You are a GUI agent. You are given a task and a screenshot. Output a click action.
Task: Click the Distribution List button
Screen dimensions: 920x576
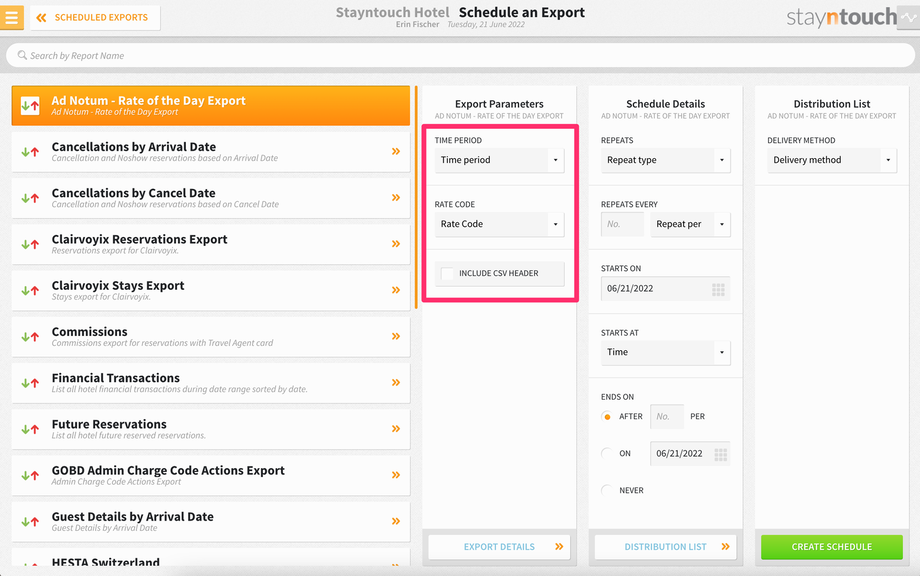(x=665, y=547)
